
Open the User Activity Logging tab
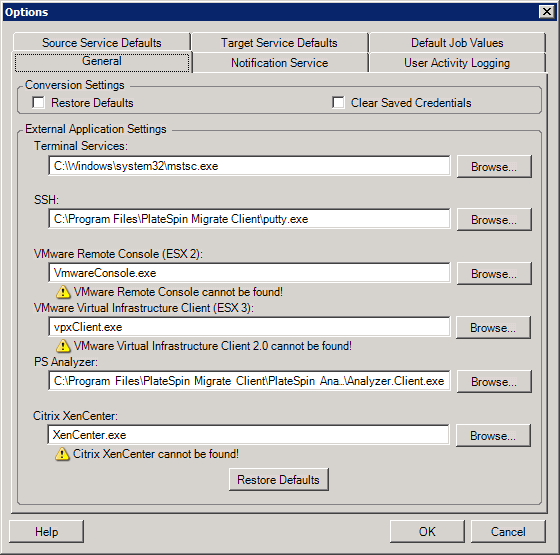click(x=457, y=63)
